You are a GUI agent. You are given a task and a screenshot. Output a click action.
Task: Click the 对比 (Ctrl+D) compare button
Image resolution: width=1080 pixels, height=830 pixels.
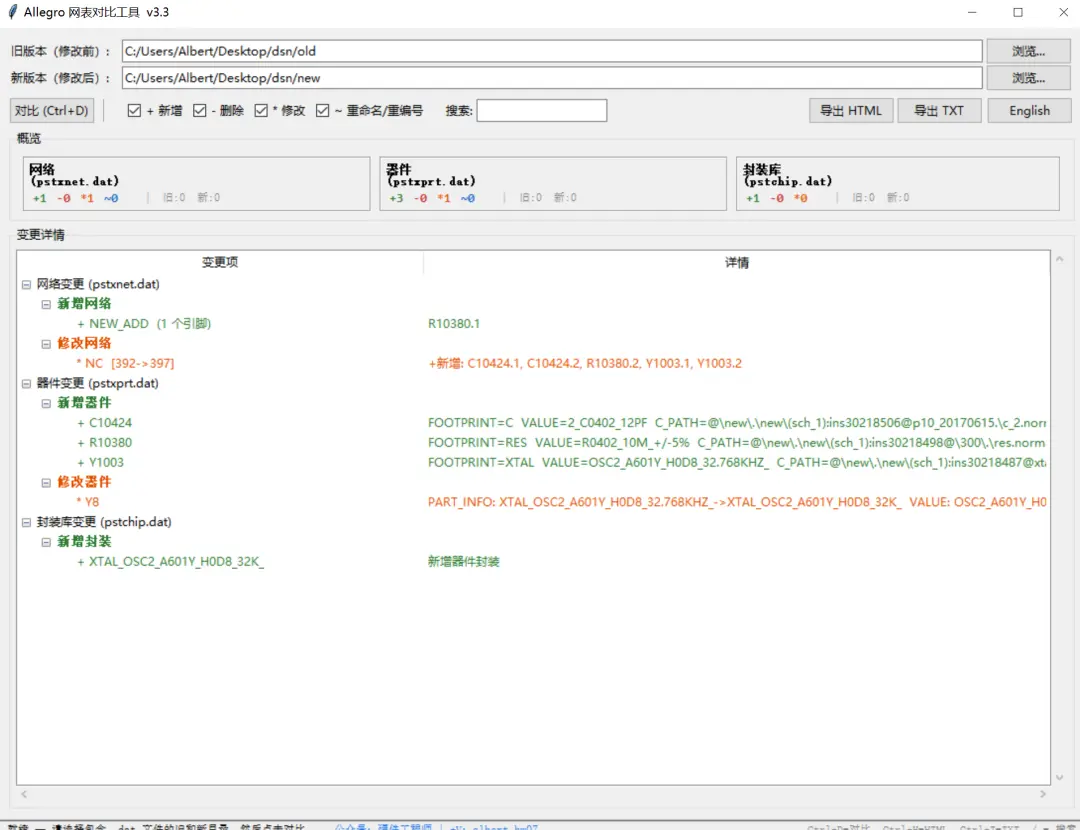click(x=52, y=110)
